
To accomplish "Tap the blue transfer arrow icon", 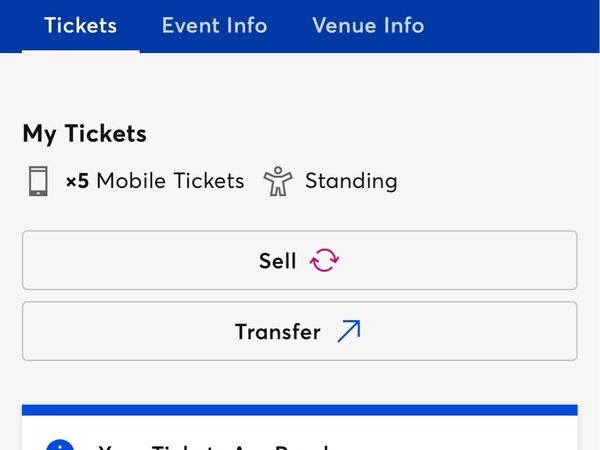I will click(x=348, y=331).
